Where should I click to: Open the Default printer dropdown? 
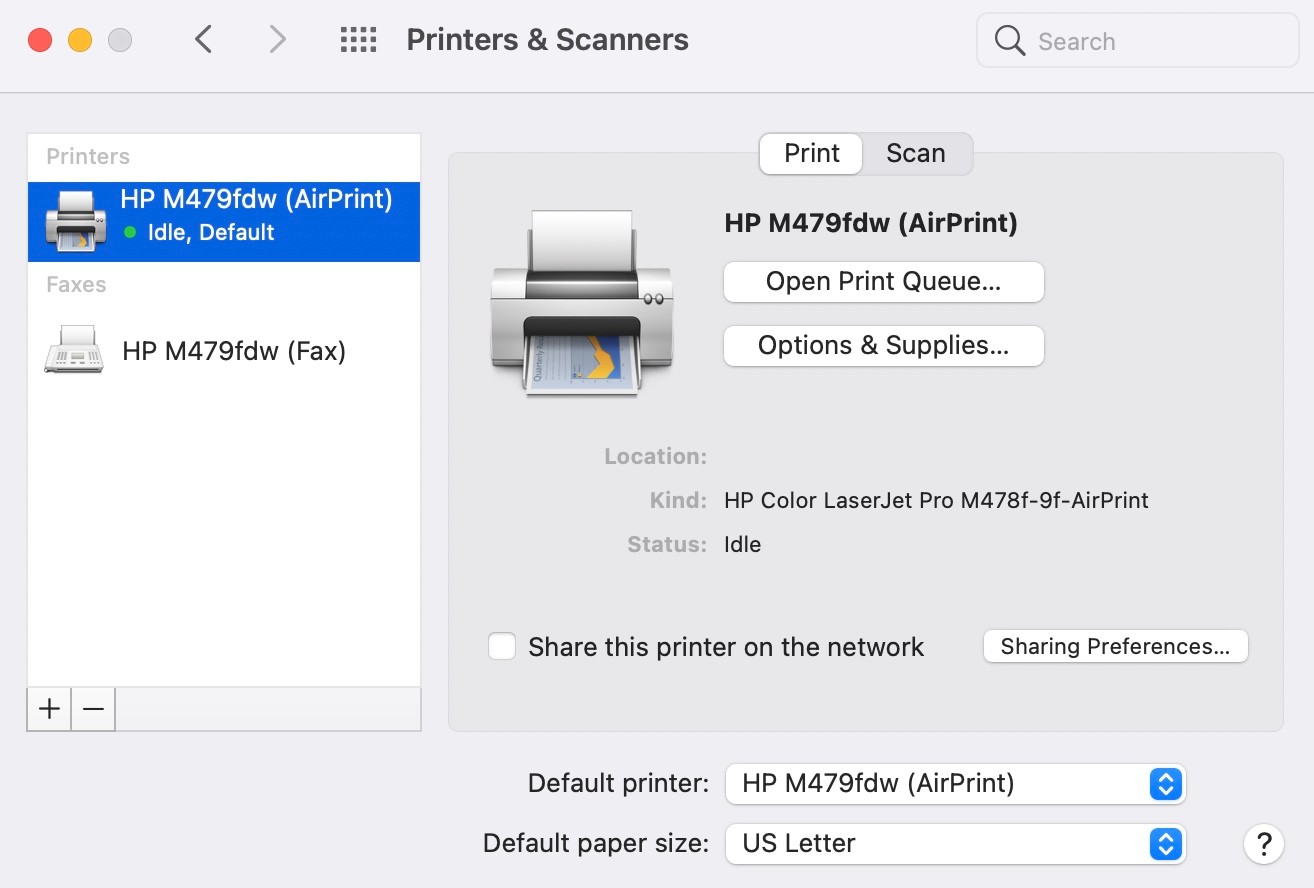954,783
